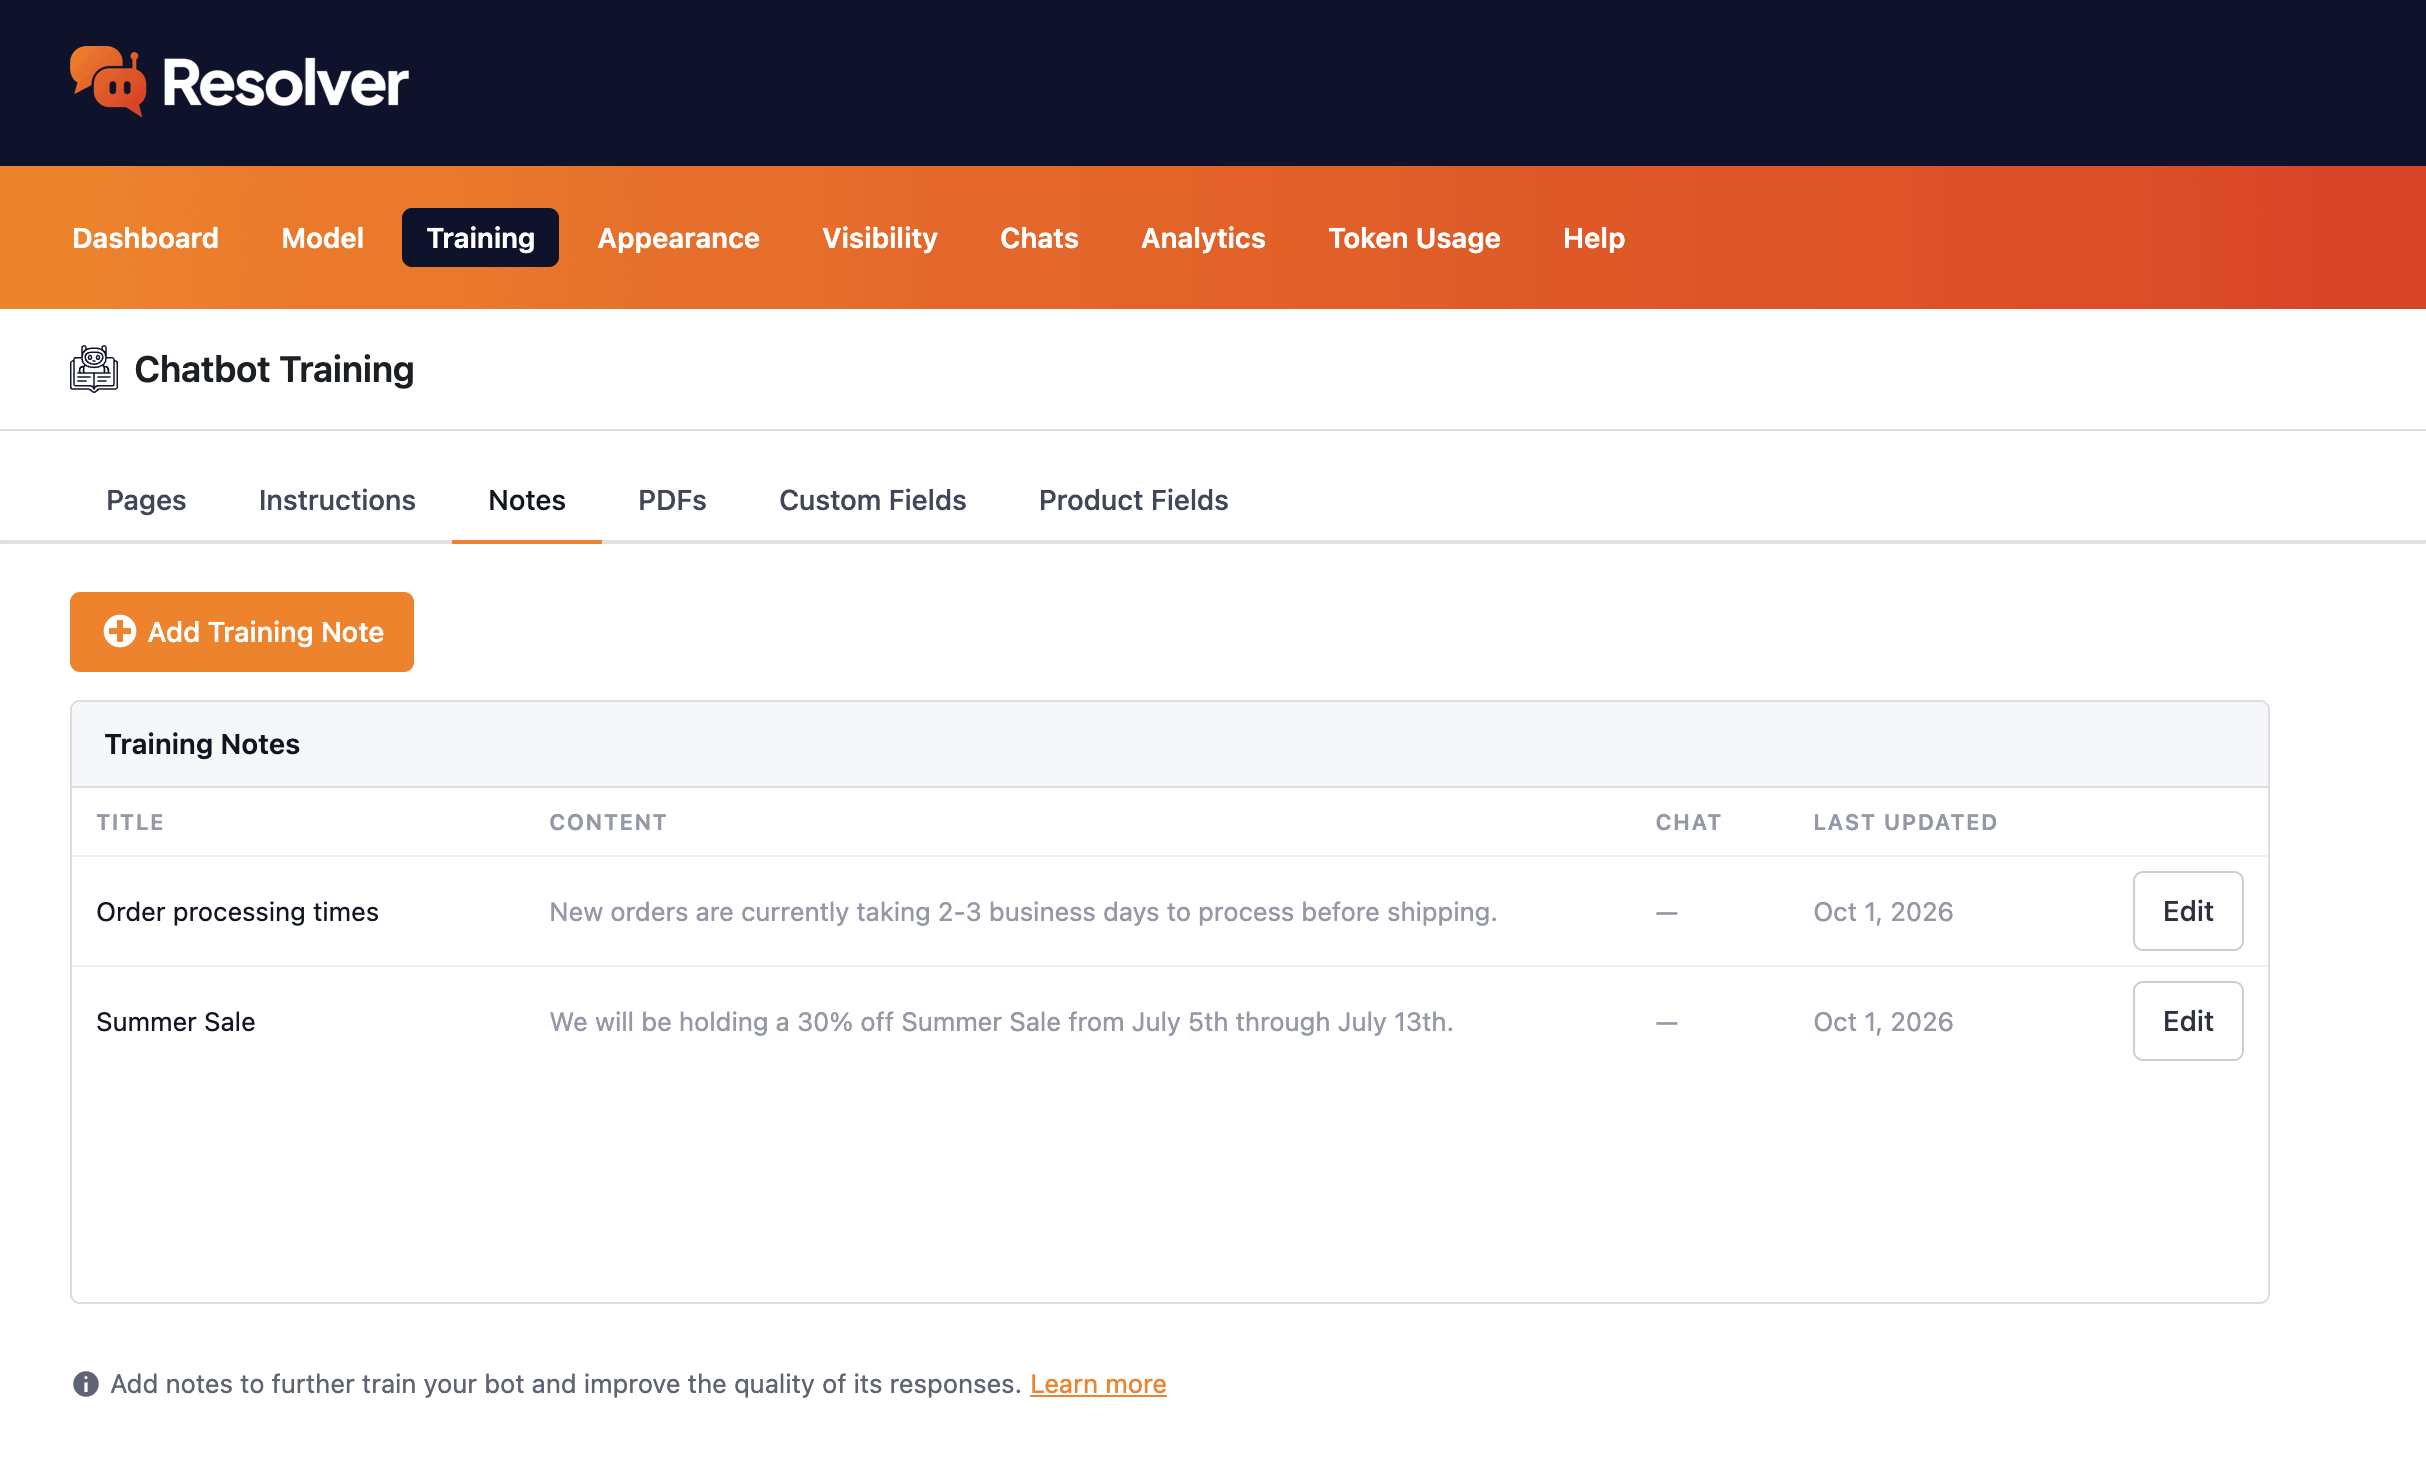Viewport: 2426px width, 1466px height.
Task: Switch to the Instructions tab
Action: (337, 500)
